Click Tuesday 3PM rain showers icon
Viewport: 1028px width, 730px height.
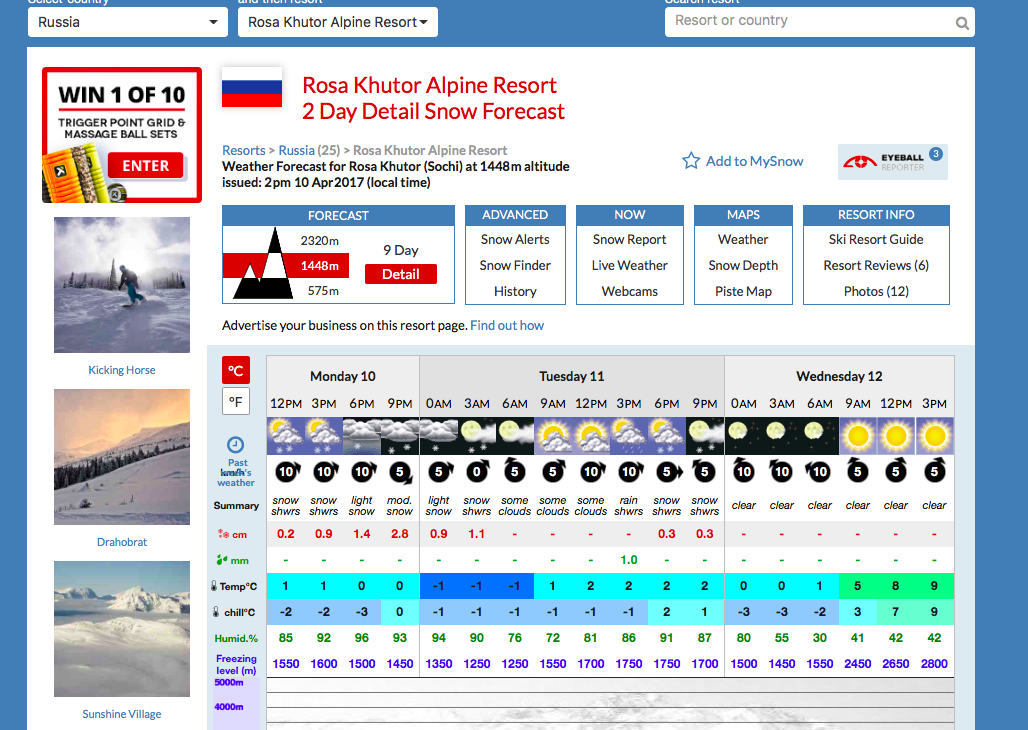coord(629,436)
